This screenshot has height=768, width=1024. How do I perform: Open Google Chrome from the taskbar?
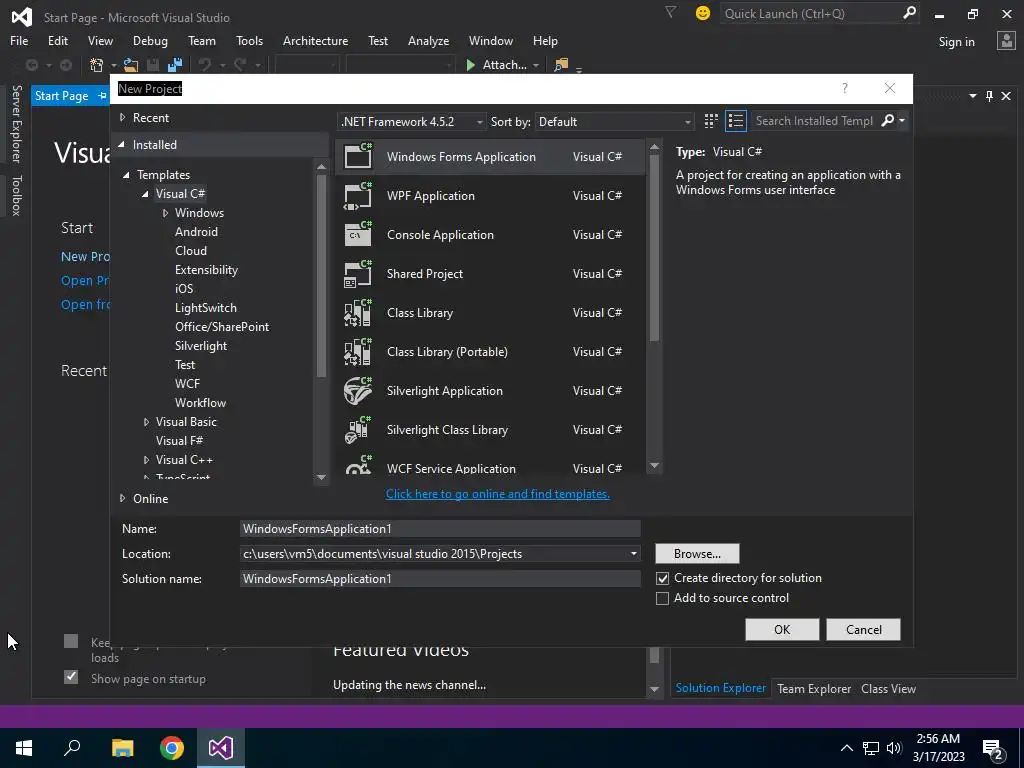click(x=172, y=748)
